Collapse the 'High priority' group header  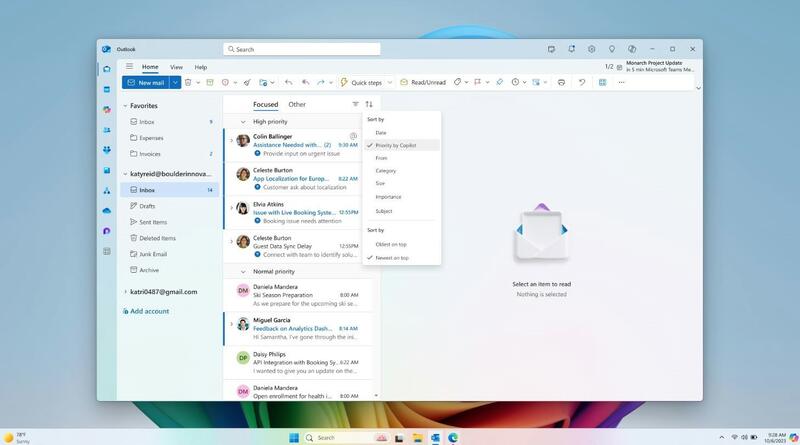click(x=230, y=121)
